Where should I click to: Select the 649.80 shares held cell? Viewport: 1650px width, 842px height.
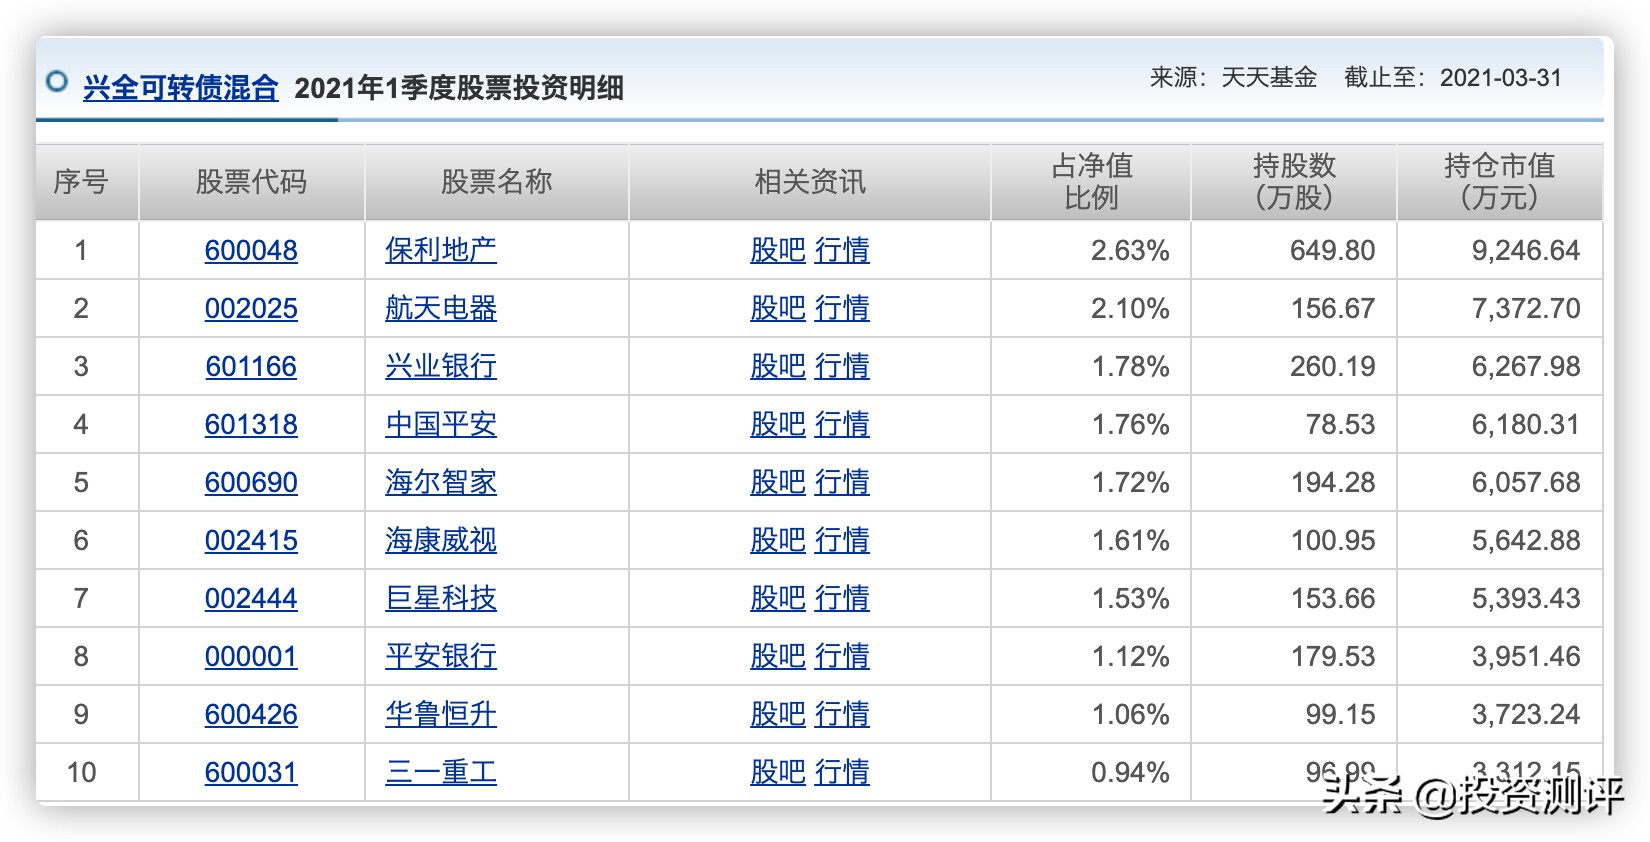coord(1294,250)
